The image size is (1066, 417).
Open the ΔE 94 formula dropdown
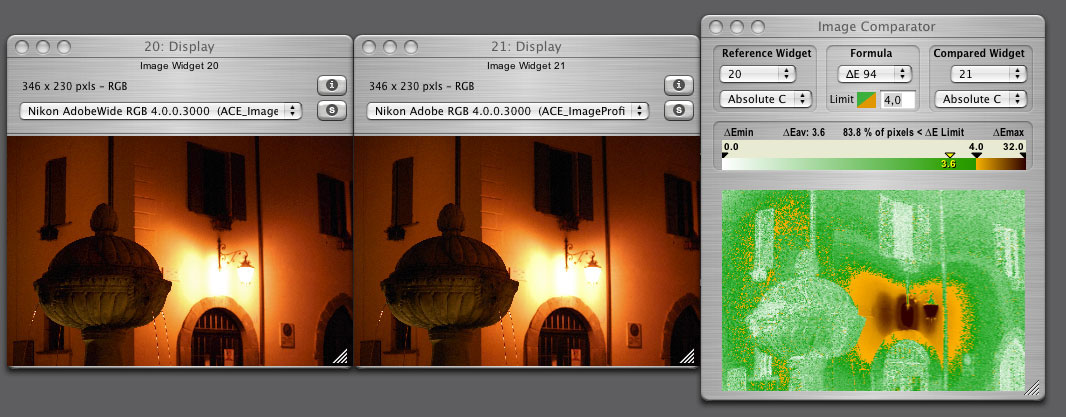tap(874, 73)
